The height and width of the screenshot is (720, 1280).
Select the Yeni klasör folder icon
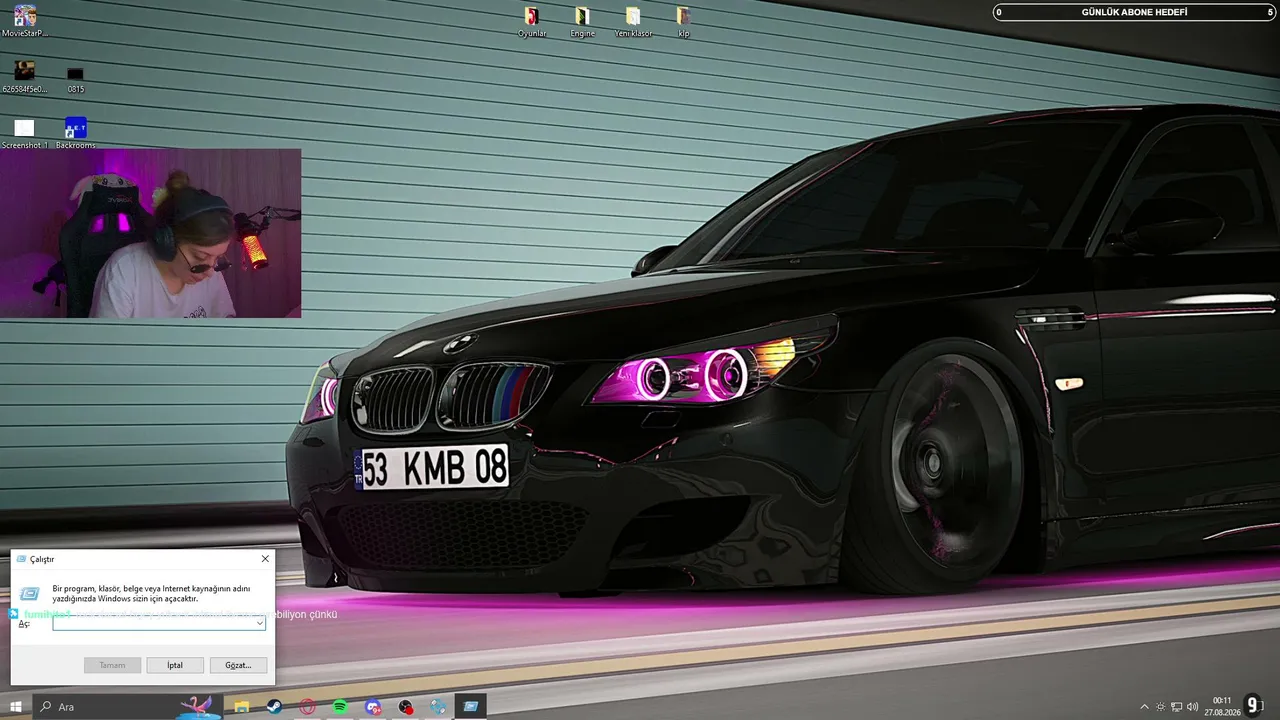pos(633,22)
